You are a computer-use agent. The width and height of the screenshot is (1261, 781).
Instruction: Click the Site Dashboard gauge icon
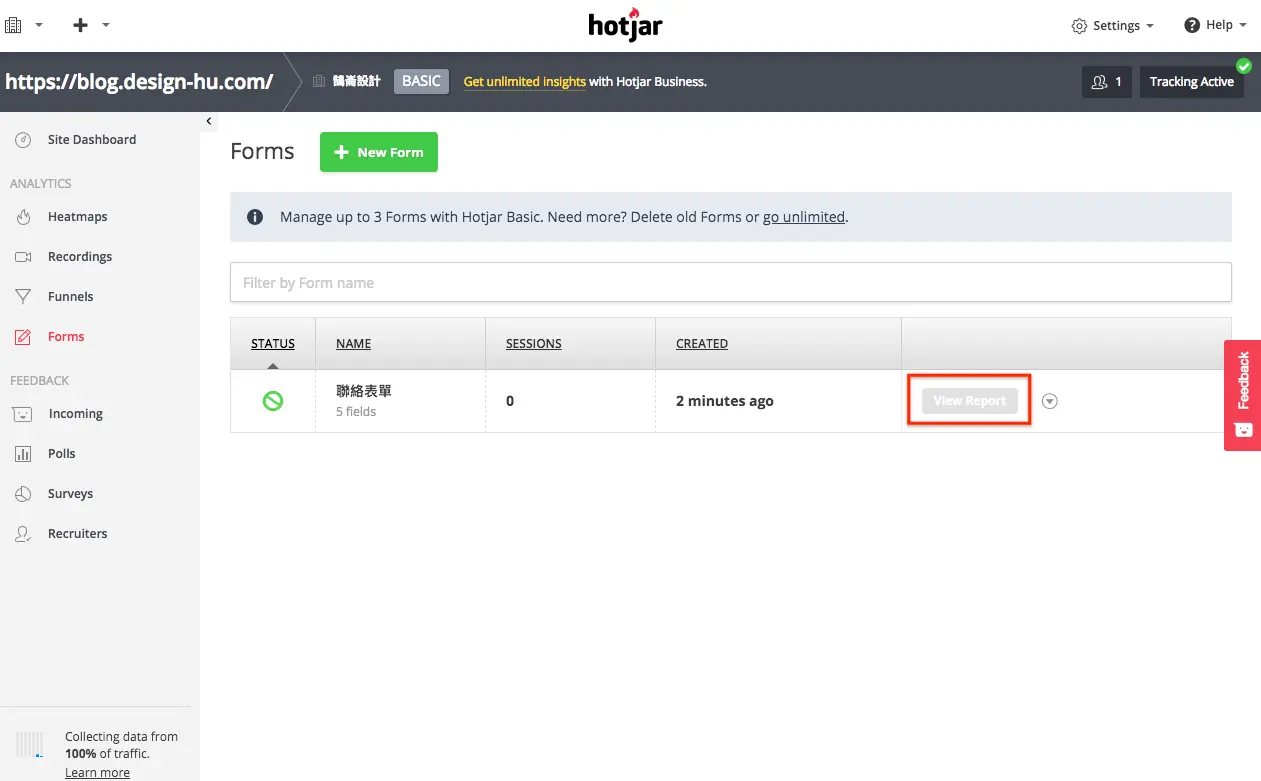pos(23,140)
